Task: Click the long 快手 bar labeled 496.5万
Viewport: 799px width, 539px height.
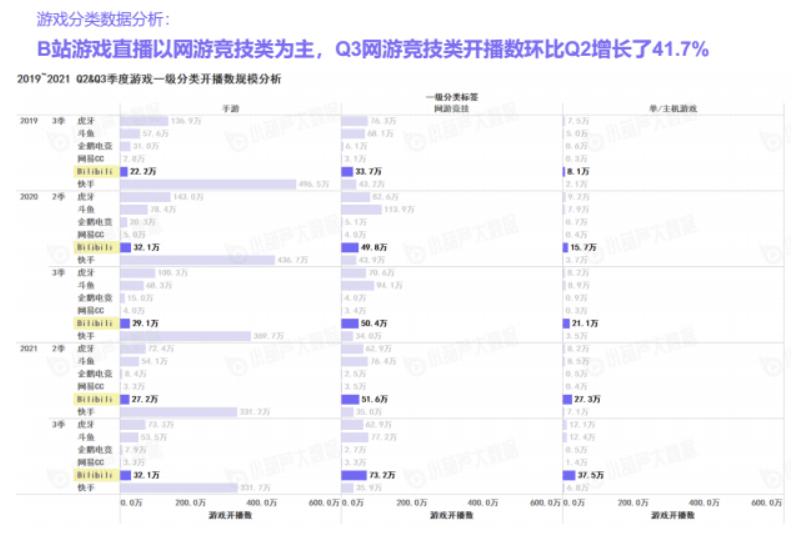Action: point(208,184)
